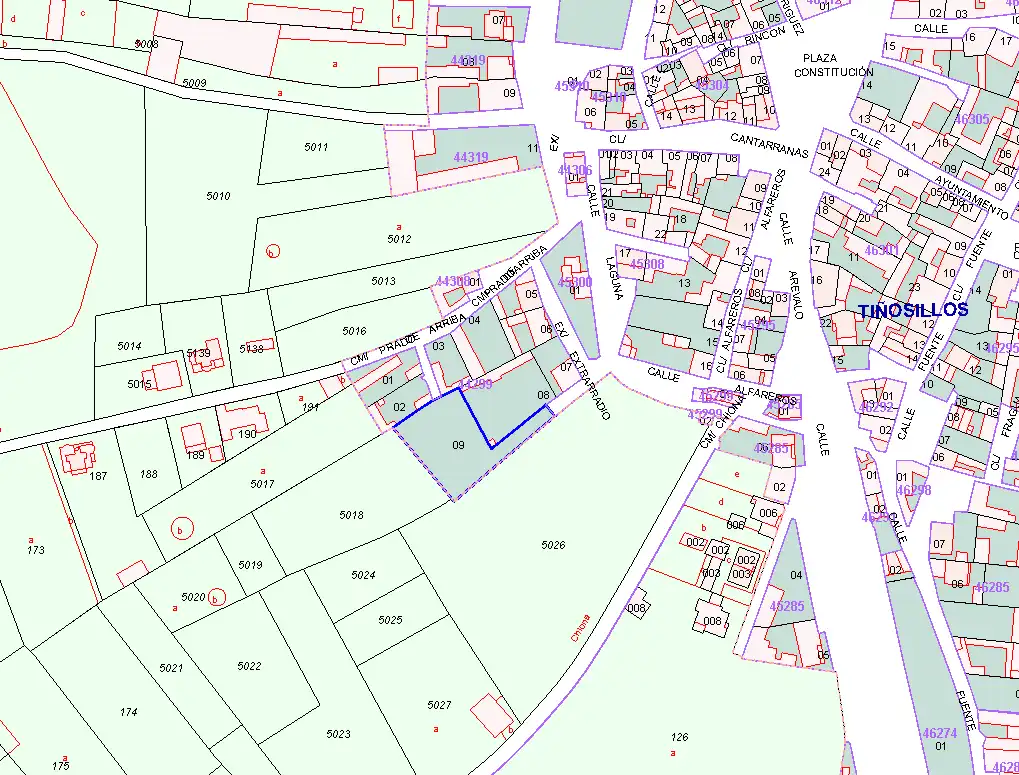
Task: Click the circled b in parcel 5012
Action: pyautogui.click(x=273, y=251)
